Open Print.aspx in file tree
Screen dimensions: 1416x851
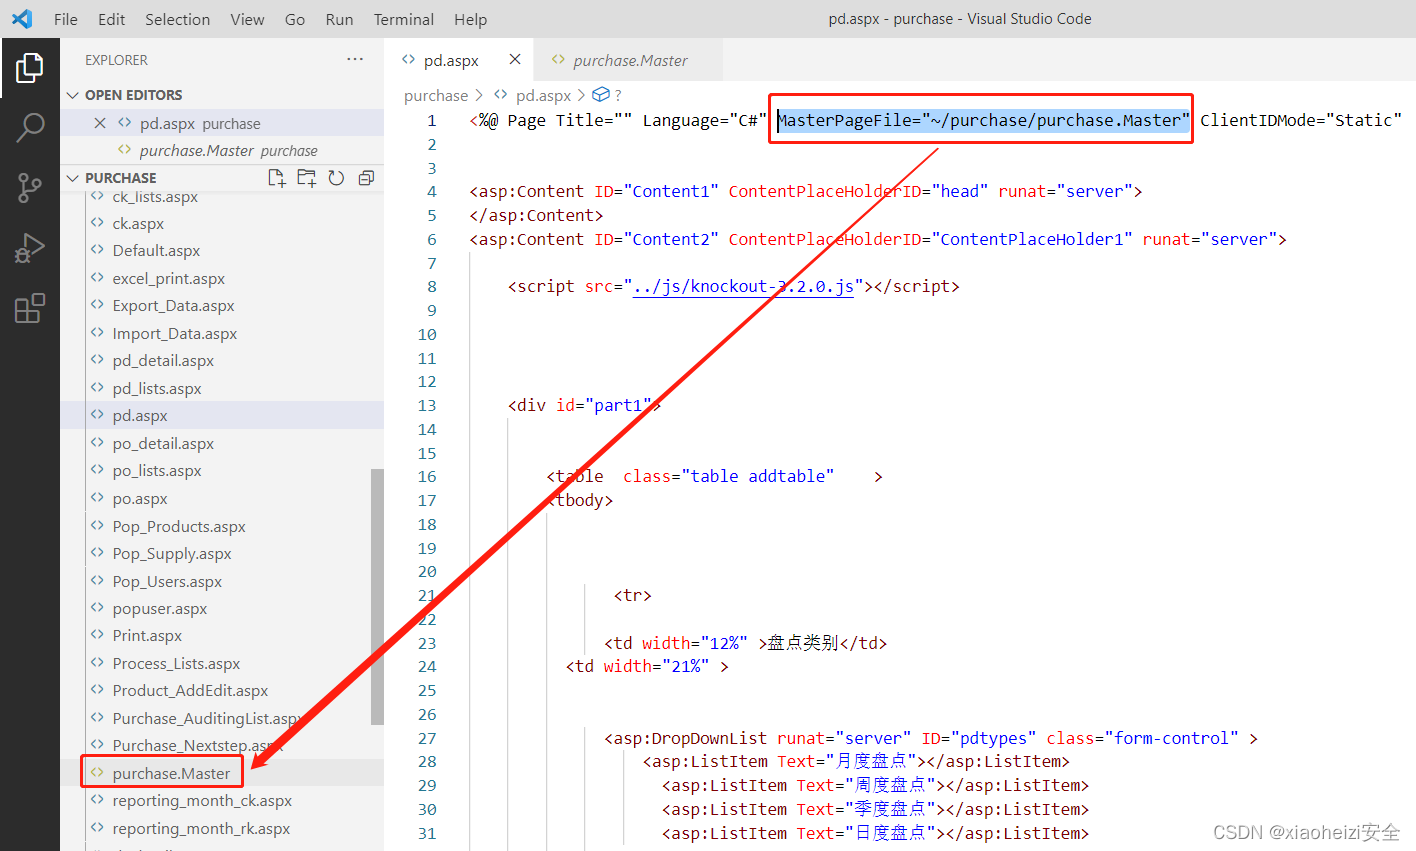(x=147, y=636)
